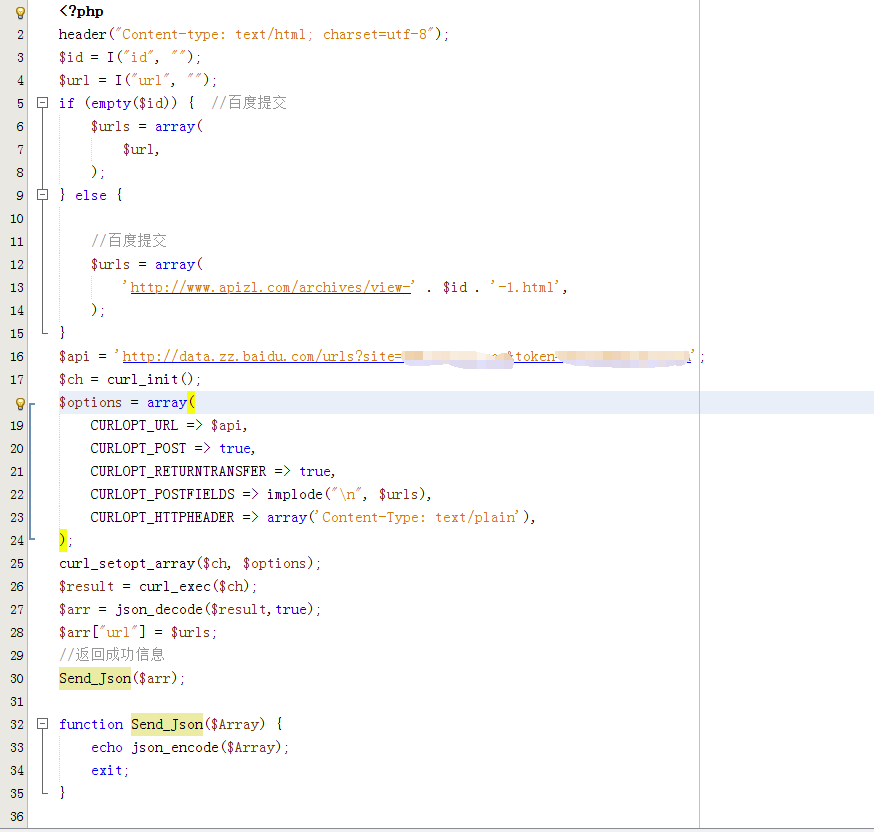Click the highlighted Send_Json($arr) call

[95, 678]
